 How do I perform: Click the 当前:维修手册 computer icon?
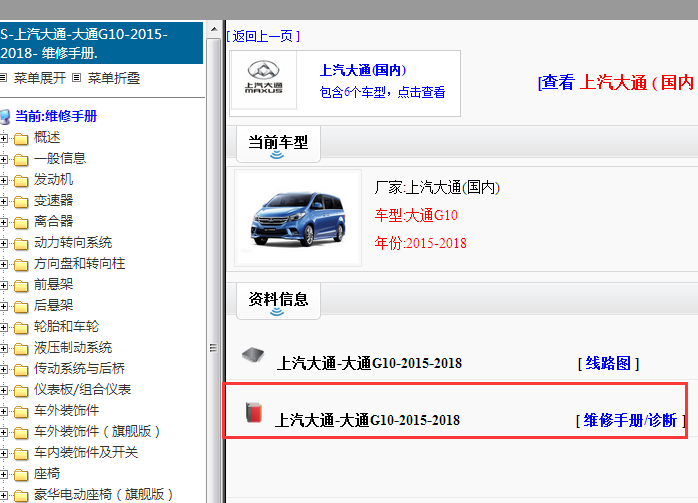click(5, 117)
